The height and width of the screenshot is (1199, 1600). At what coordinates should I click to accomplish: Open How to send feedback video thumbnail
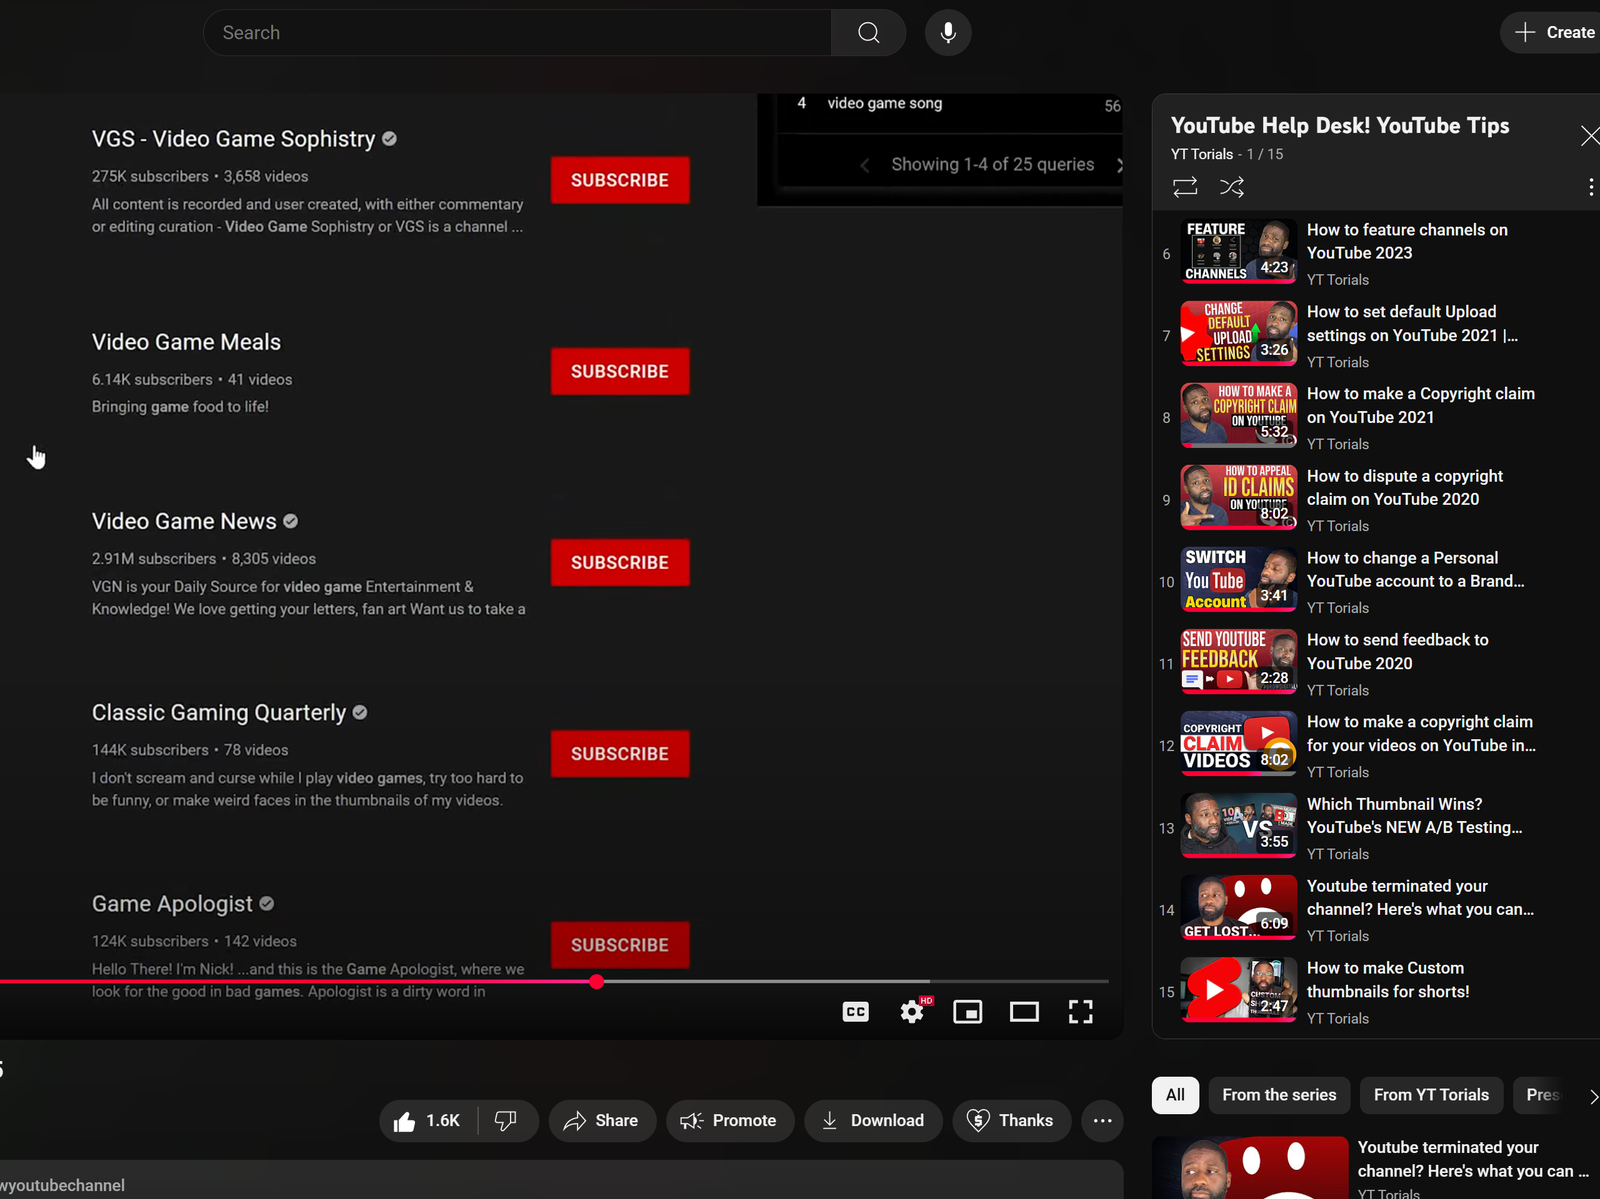click(1238, 662)
